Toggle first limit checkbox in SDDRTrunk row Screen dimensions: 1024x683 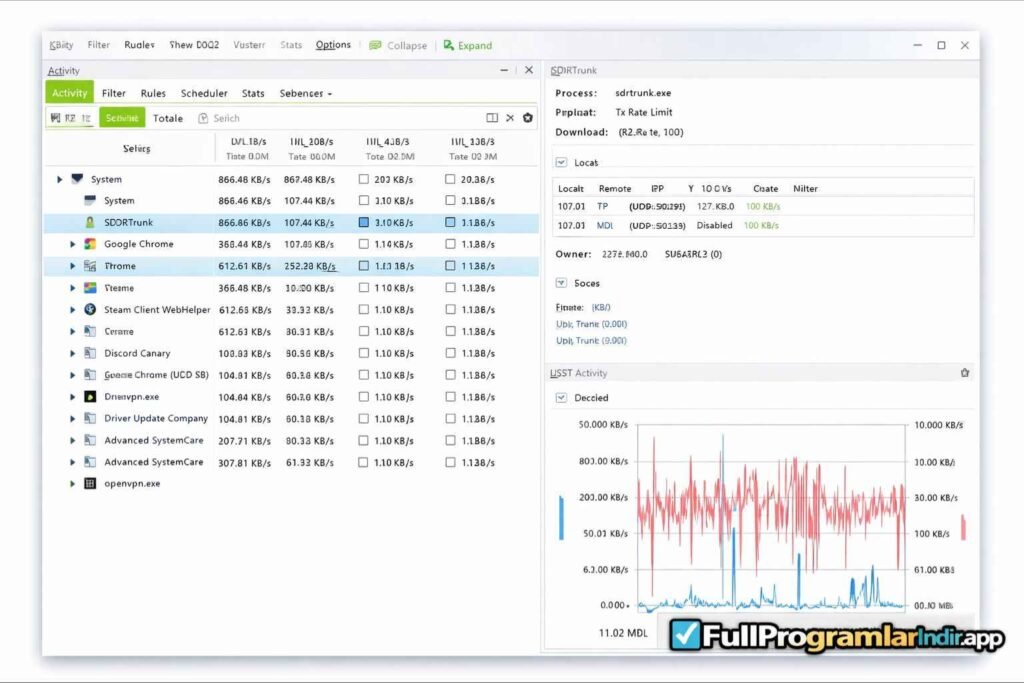[364, 222]
